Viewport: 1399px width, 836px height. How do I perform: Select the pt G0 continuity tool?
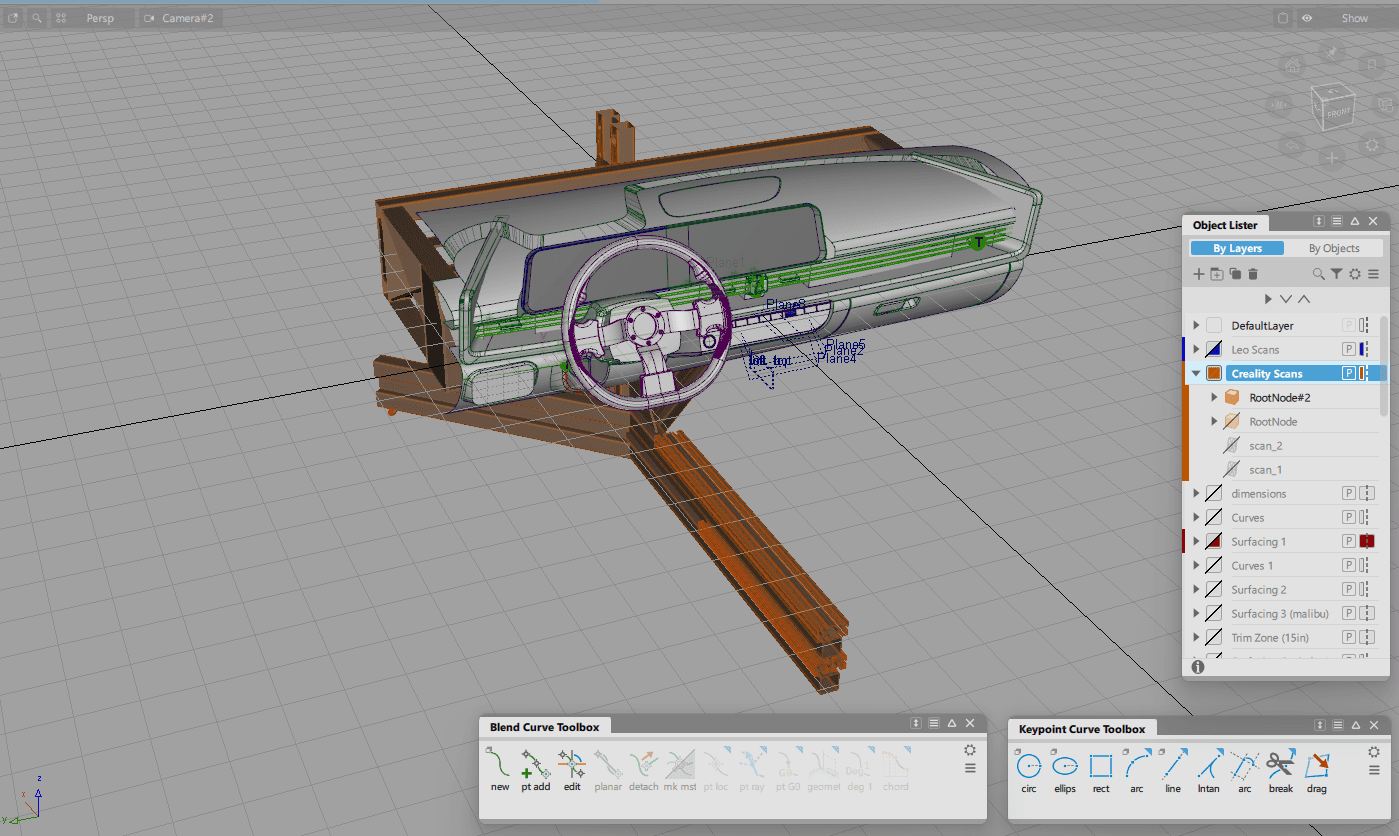788,767
